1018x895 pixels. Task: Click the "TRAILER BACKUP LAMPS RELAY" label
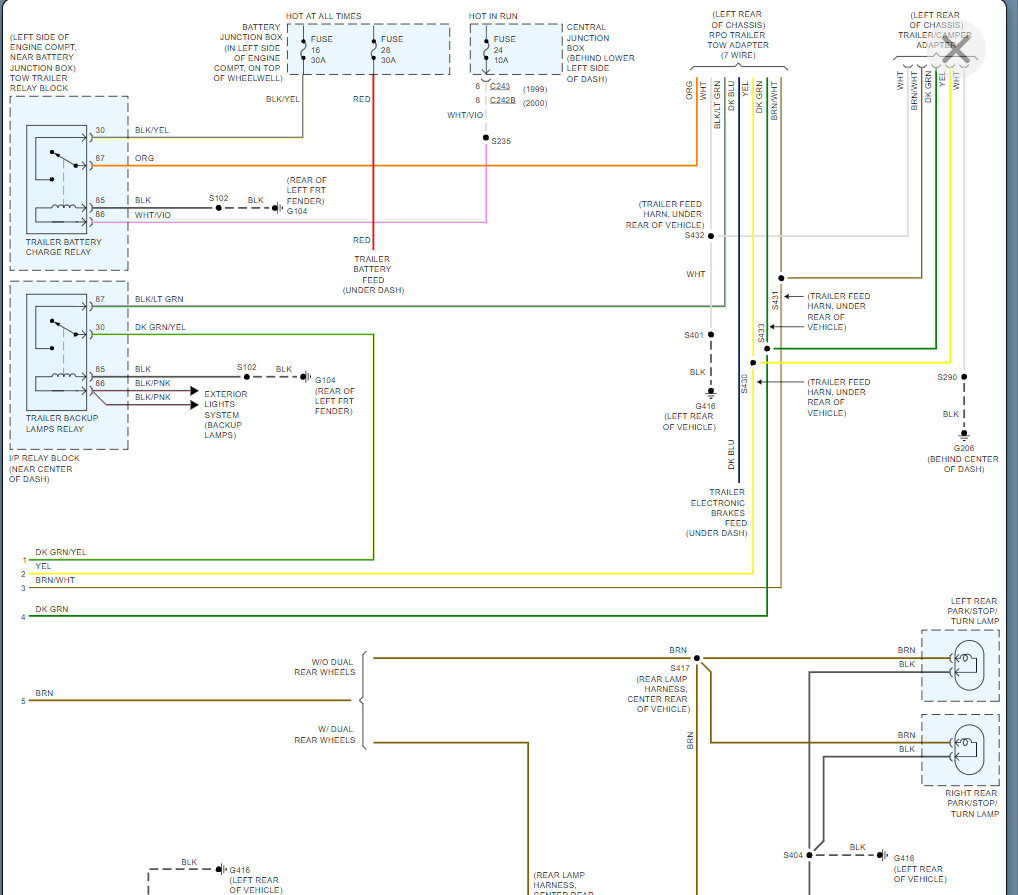click(62, 423)
